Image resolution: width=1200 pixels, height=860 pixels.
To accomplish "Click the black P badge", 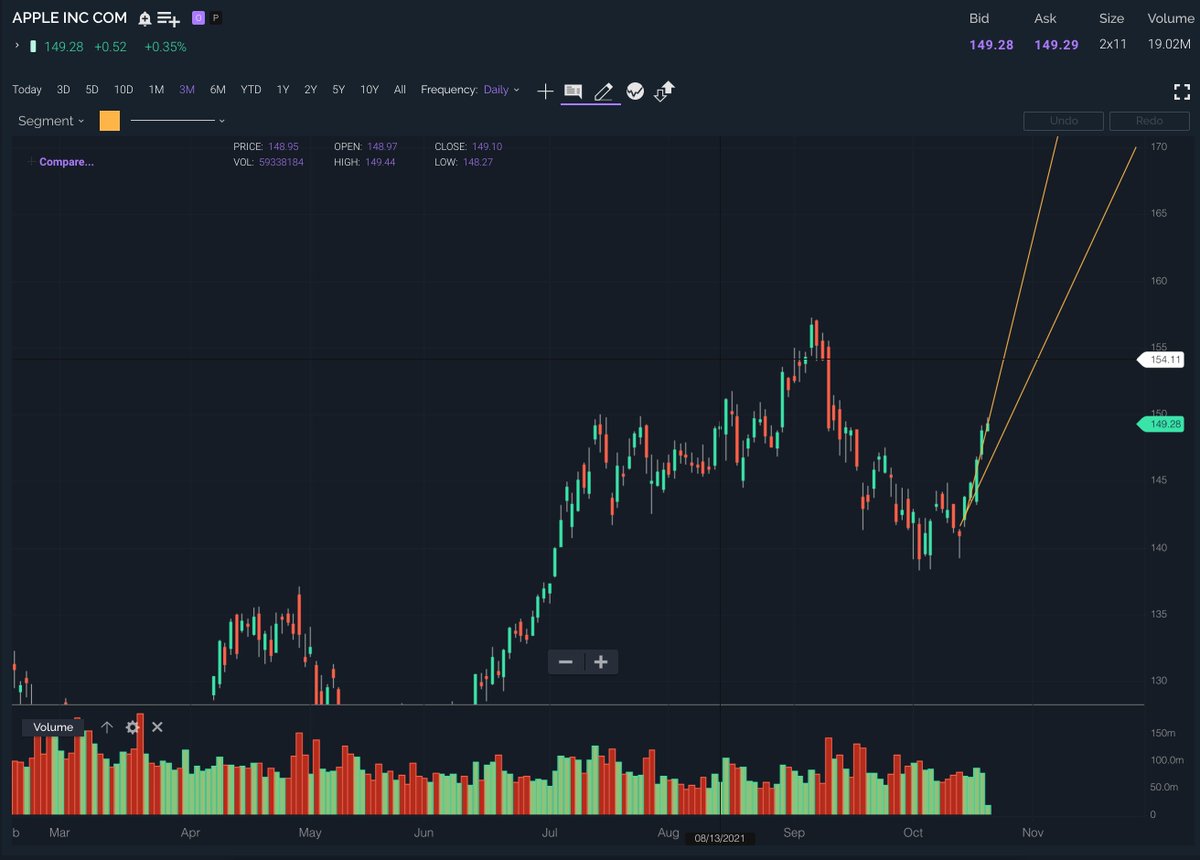I will [217, 18].
